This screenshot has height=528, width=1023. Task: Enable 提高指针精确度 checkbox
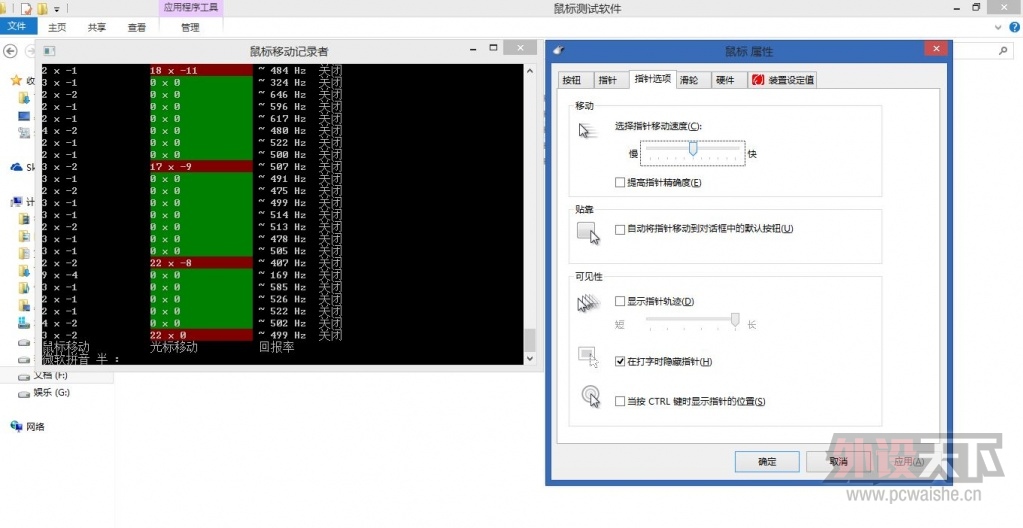[620, 183]
